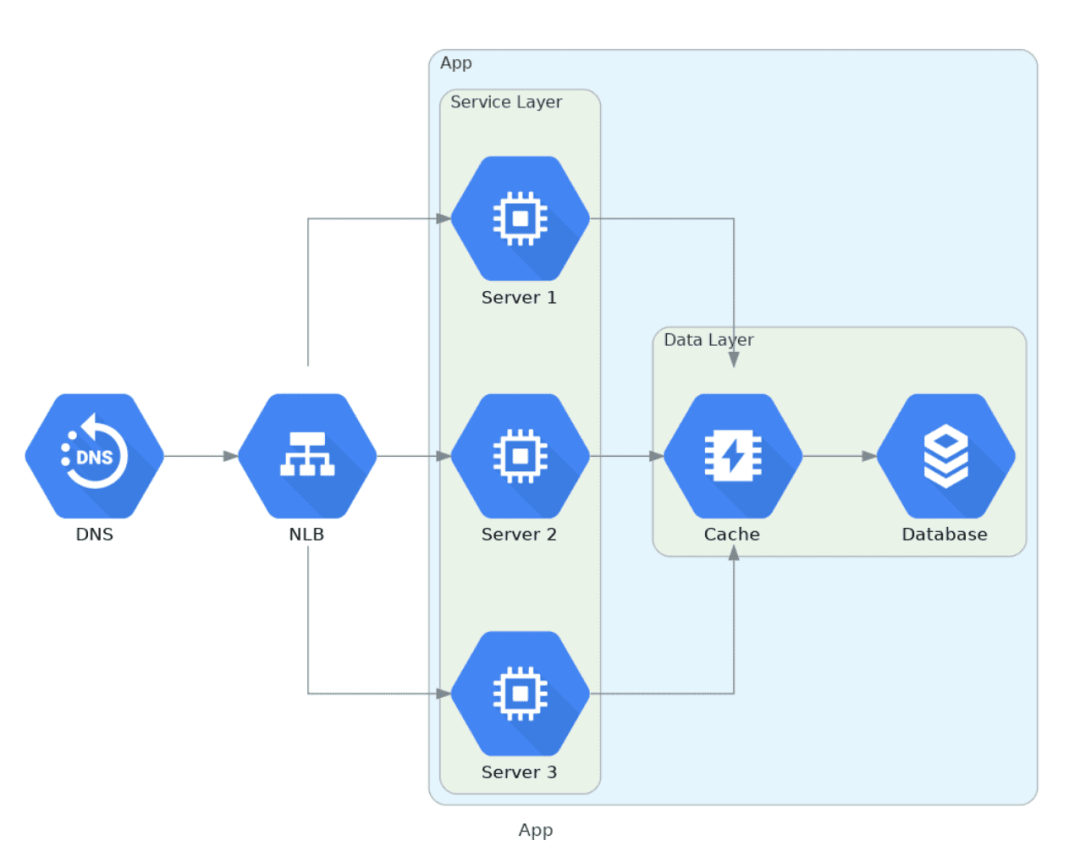Click the Server 3 compute icon
Image resolution: width=1080 pixels, height=851 pixels.
point(520,693)
